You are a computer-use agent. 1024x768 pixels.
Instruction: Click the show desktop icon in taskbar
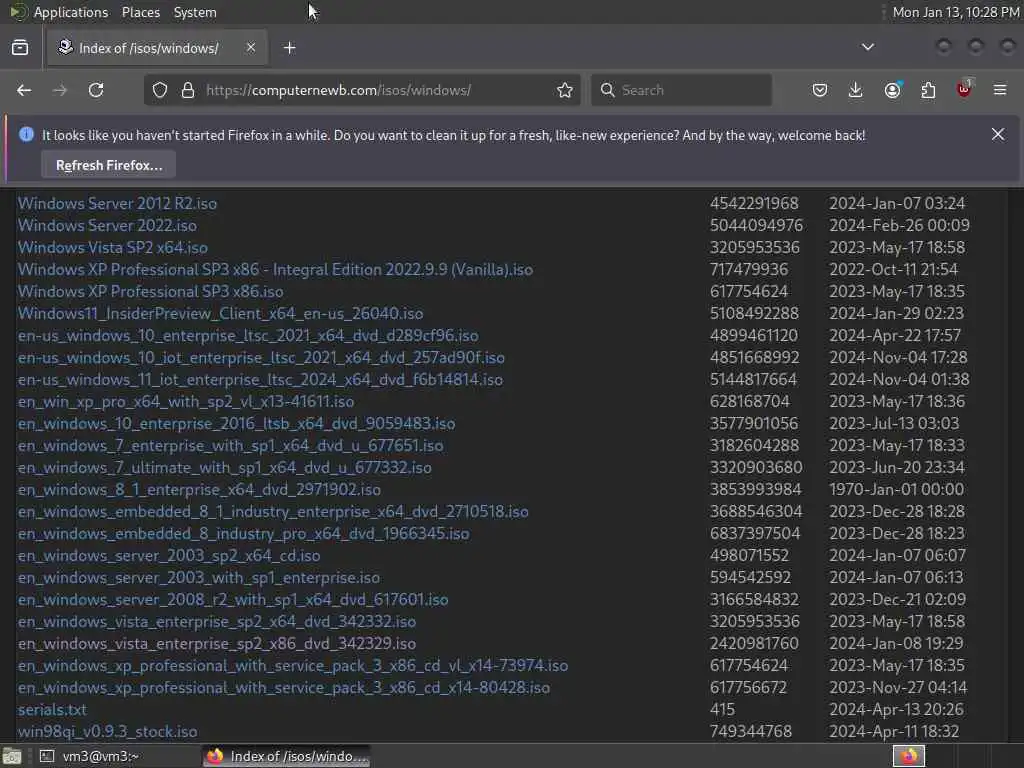12,756
